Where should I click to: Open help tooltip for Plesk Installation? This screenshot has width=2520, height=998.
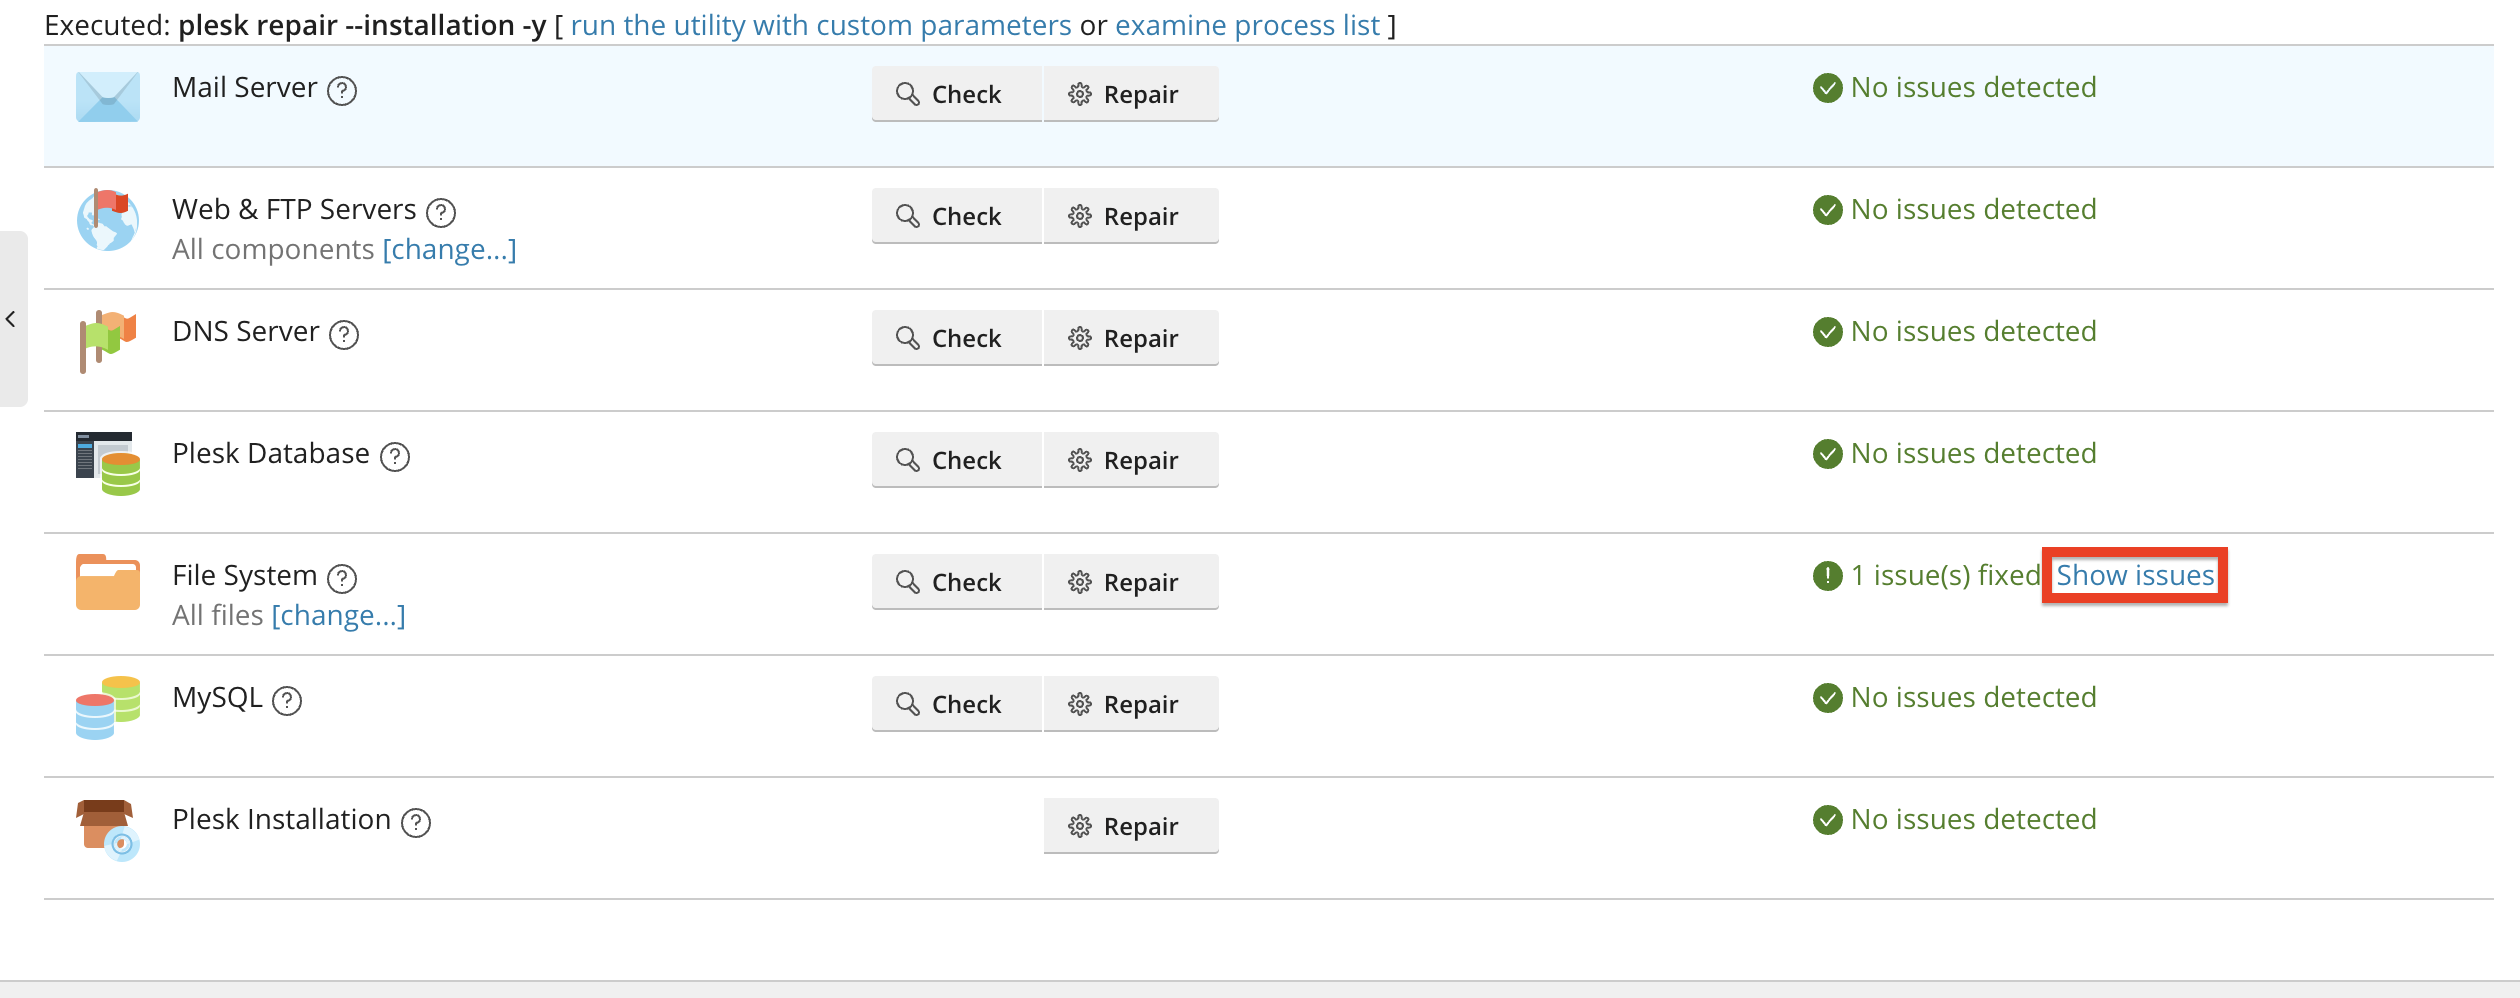416,823
